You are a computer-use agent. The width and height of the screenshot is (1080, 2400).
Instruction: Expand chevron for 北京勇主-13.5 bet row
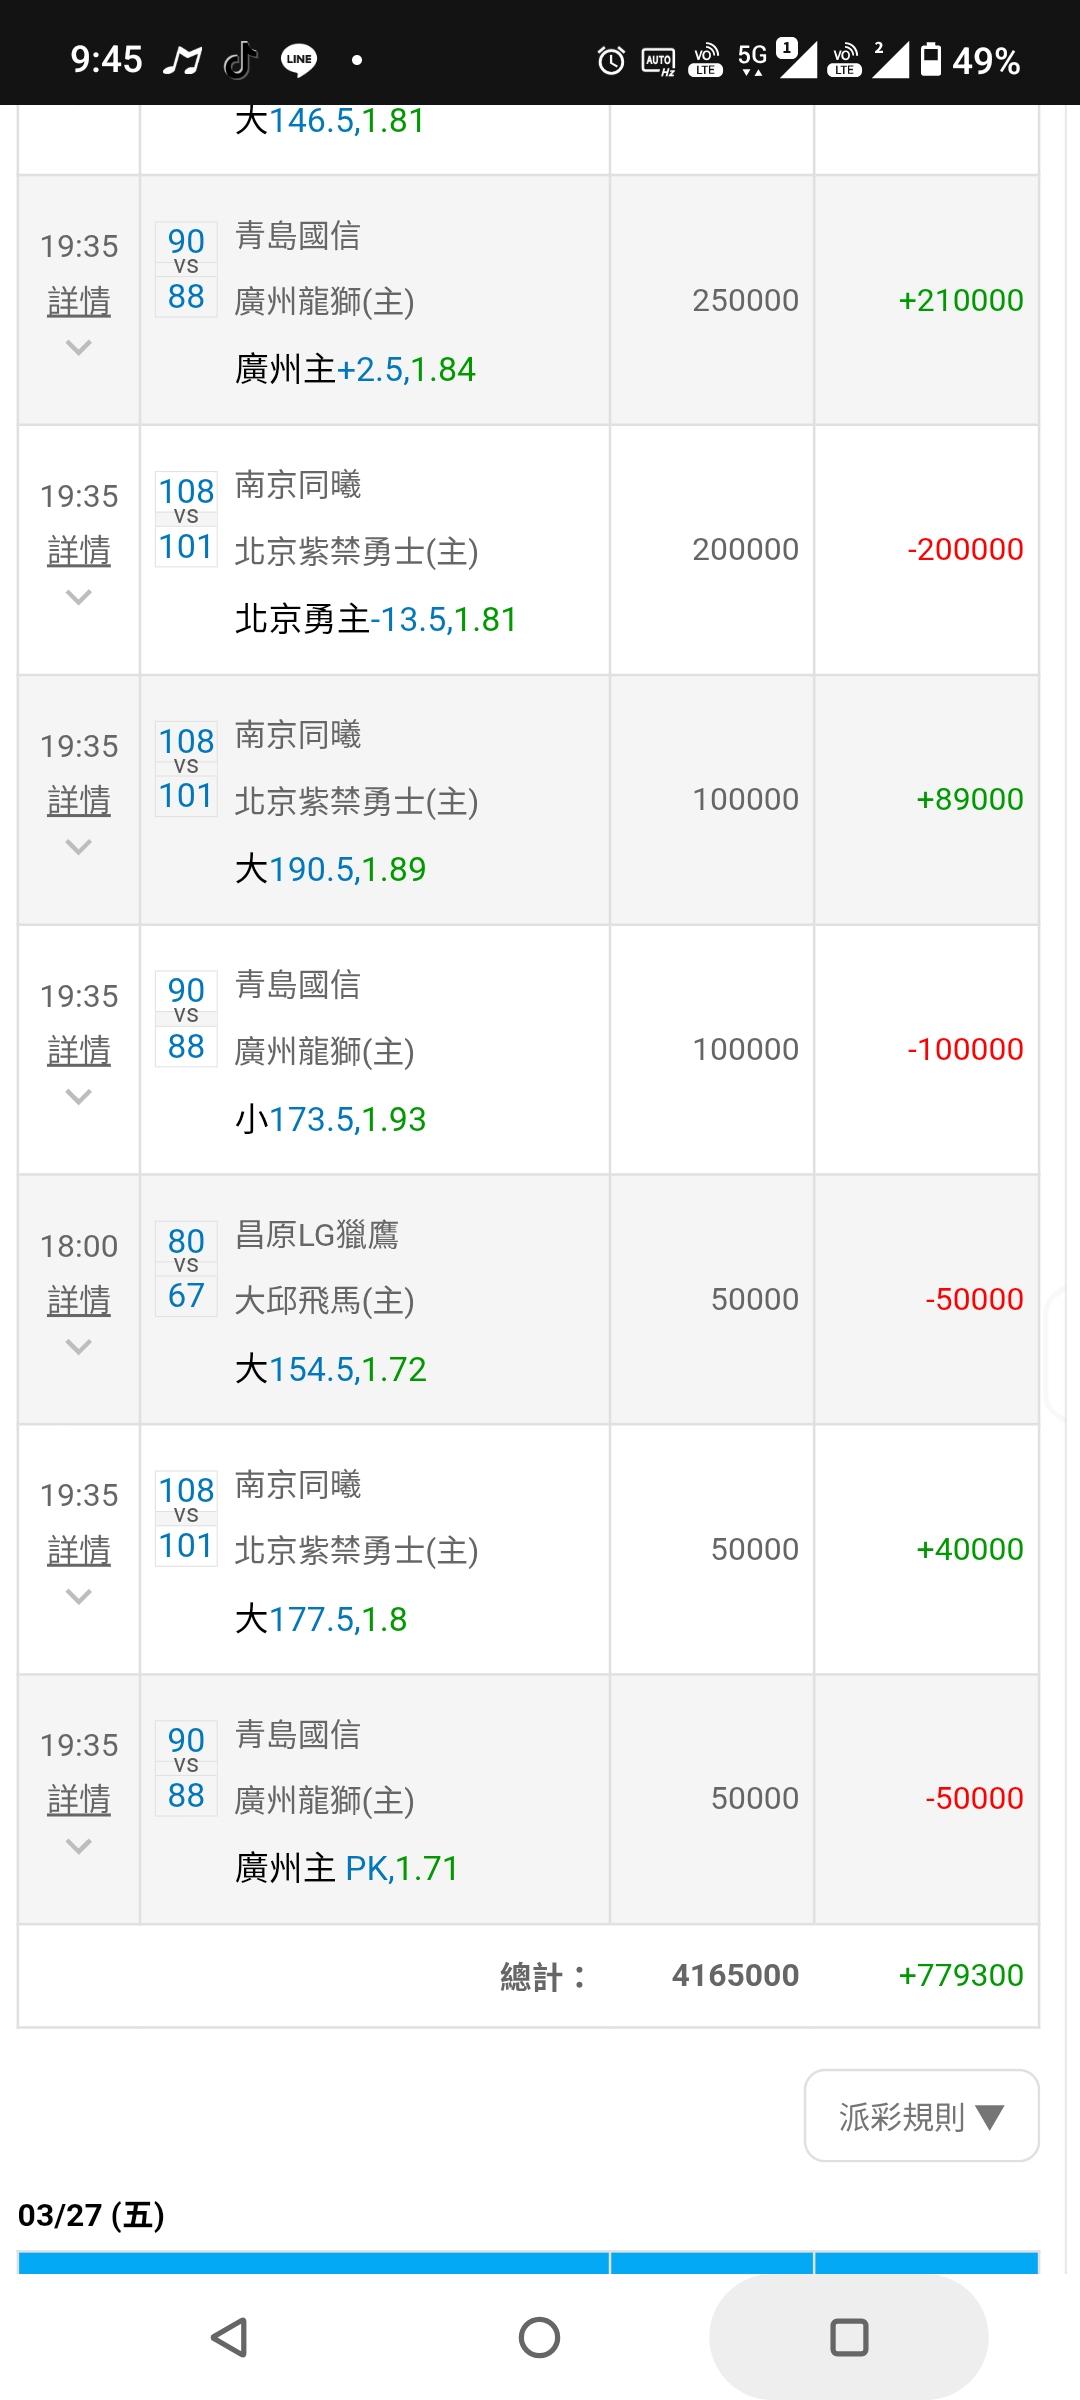pos(78,597)
